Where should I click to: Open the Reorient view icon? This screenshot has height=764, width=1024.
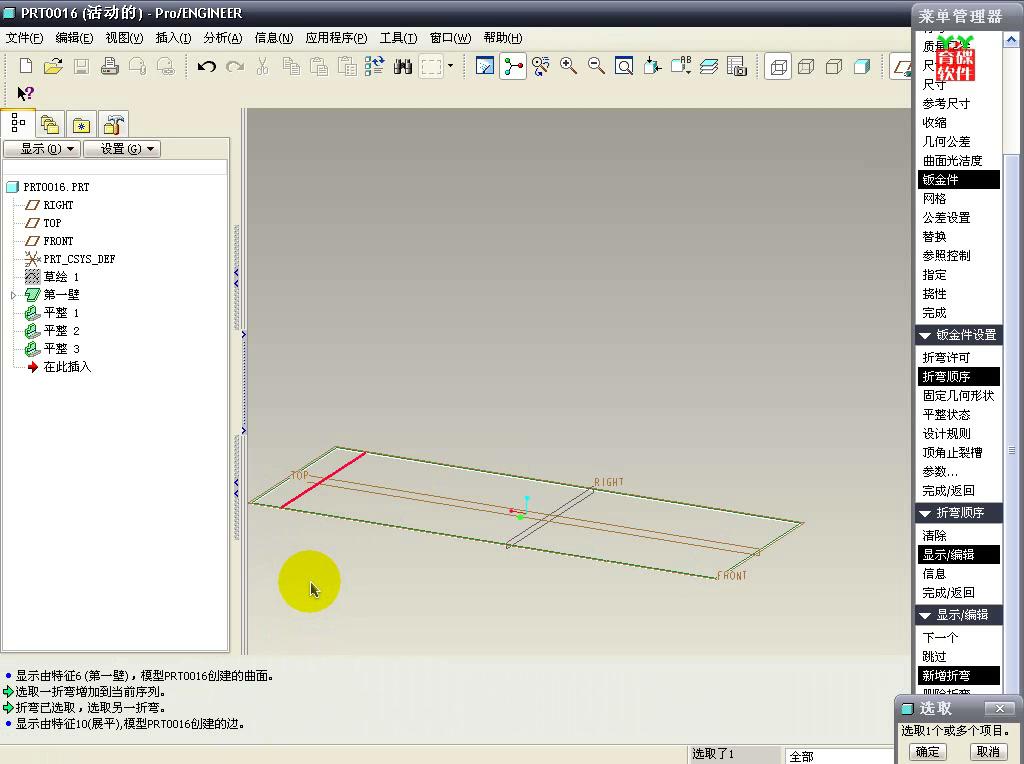coord(652,66)
